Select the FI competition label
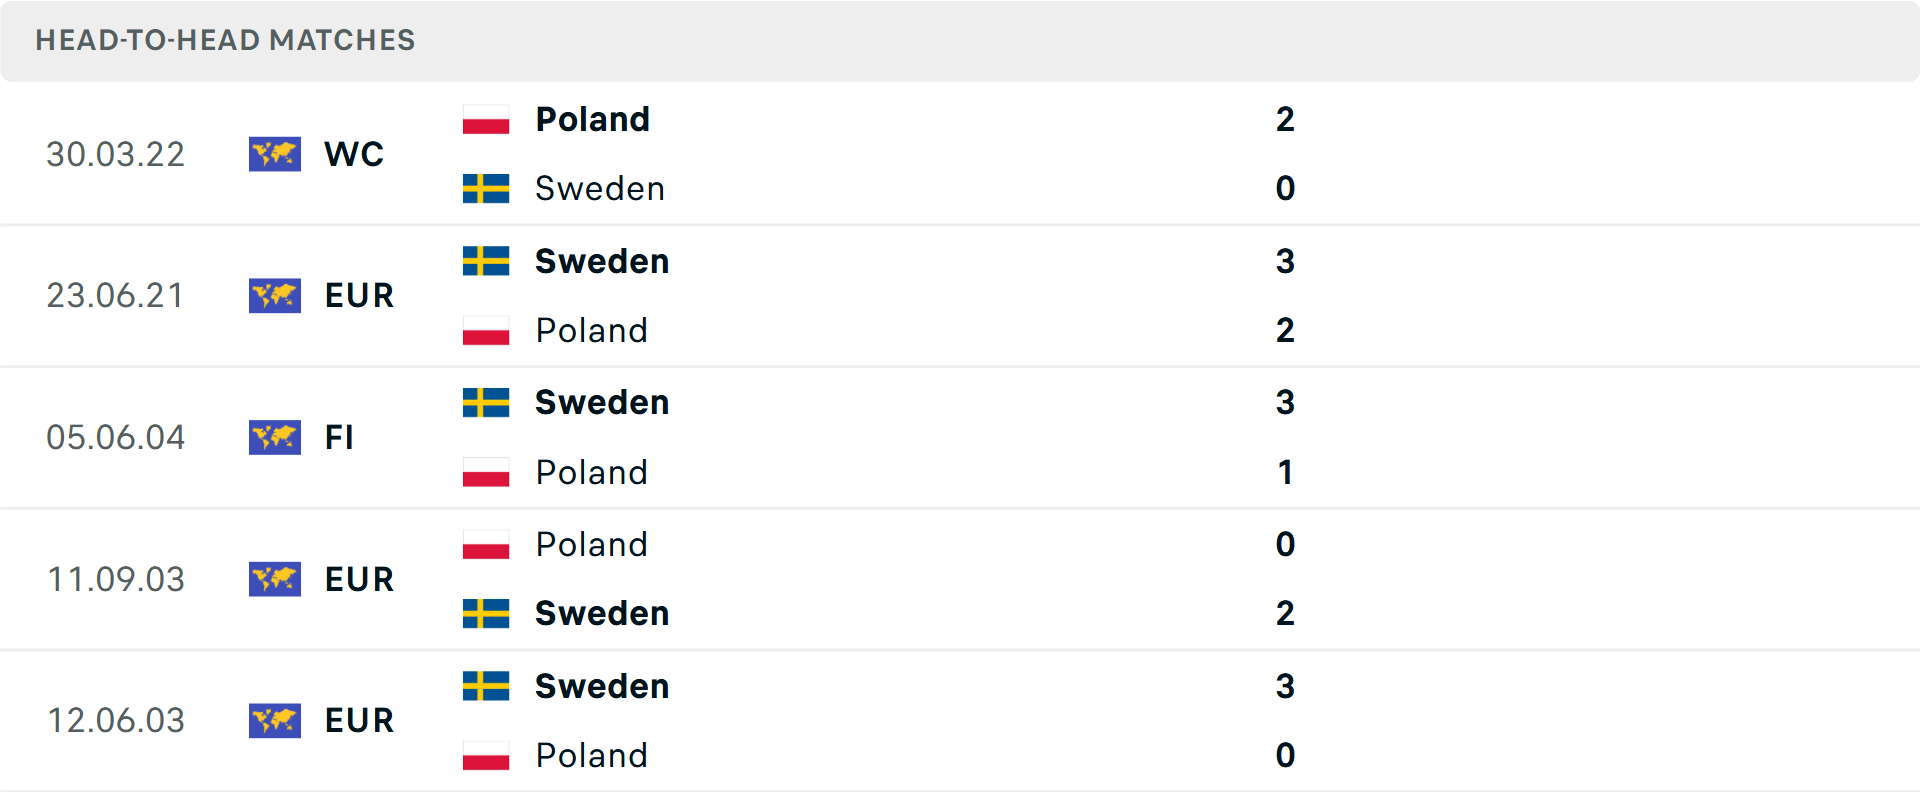This screenshot has height=792, width=1920. click(x=339, y=437)
